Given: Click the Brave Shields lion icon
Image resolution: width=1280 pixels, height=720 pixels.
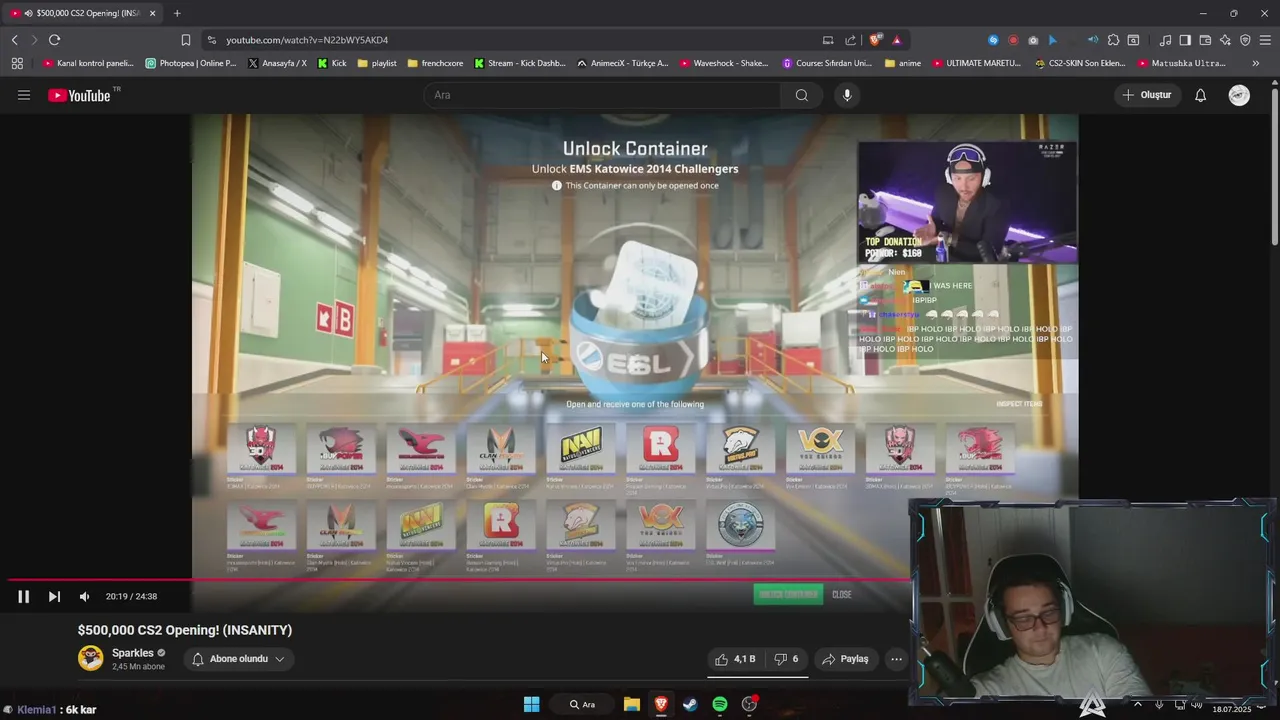Looking at the screenshot, I should click(876, 40).
